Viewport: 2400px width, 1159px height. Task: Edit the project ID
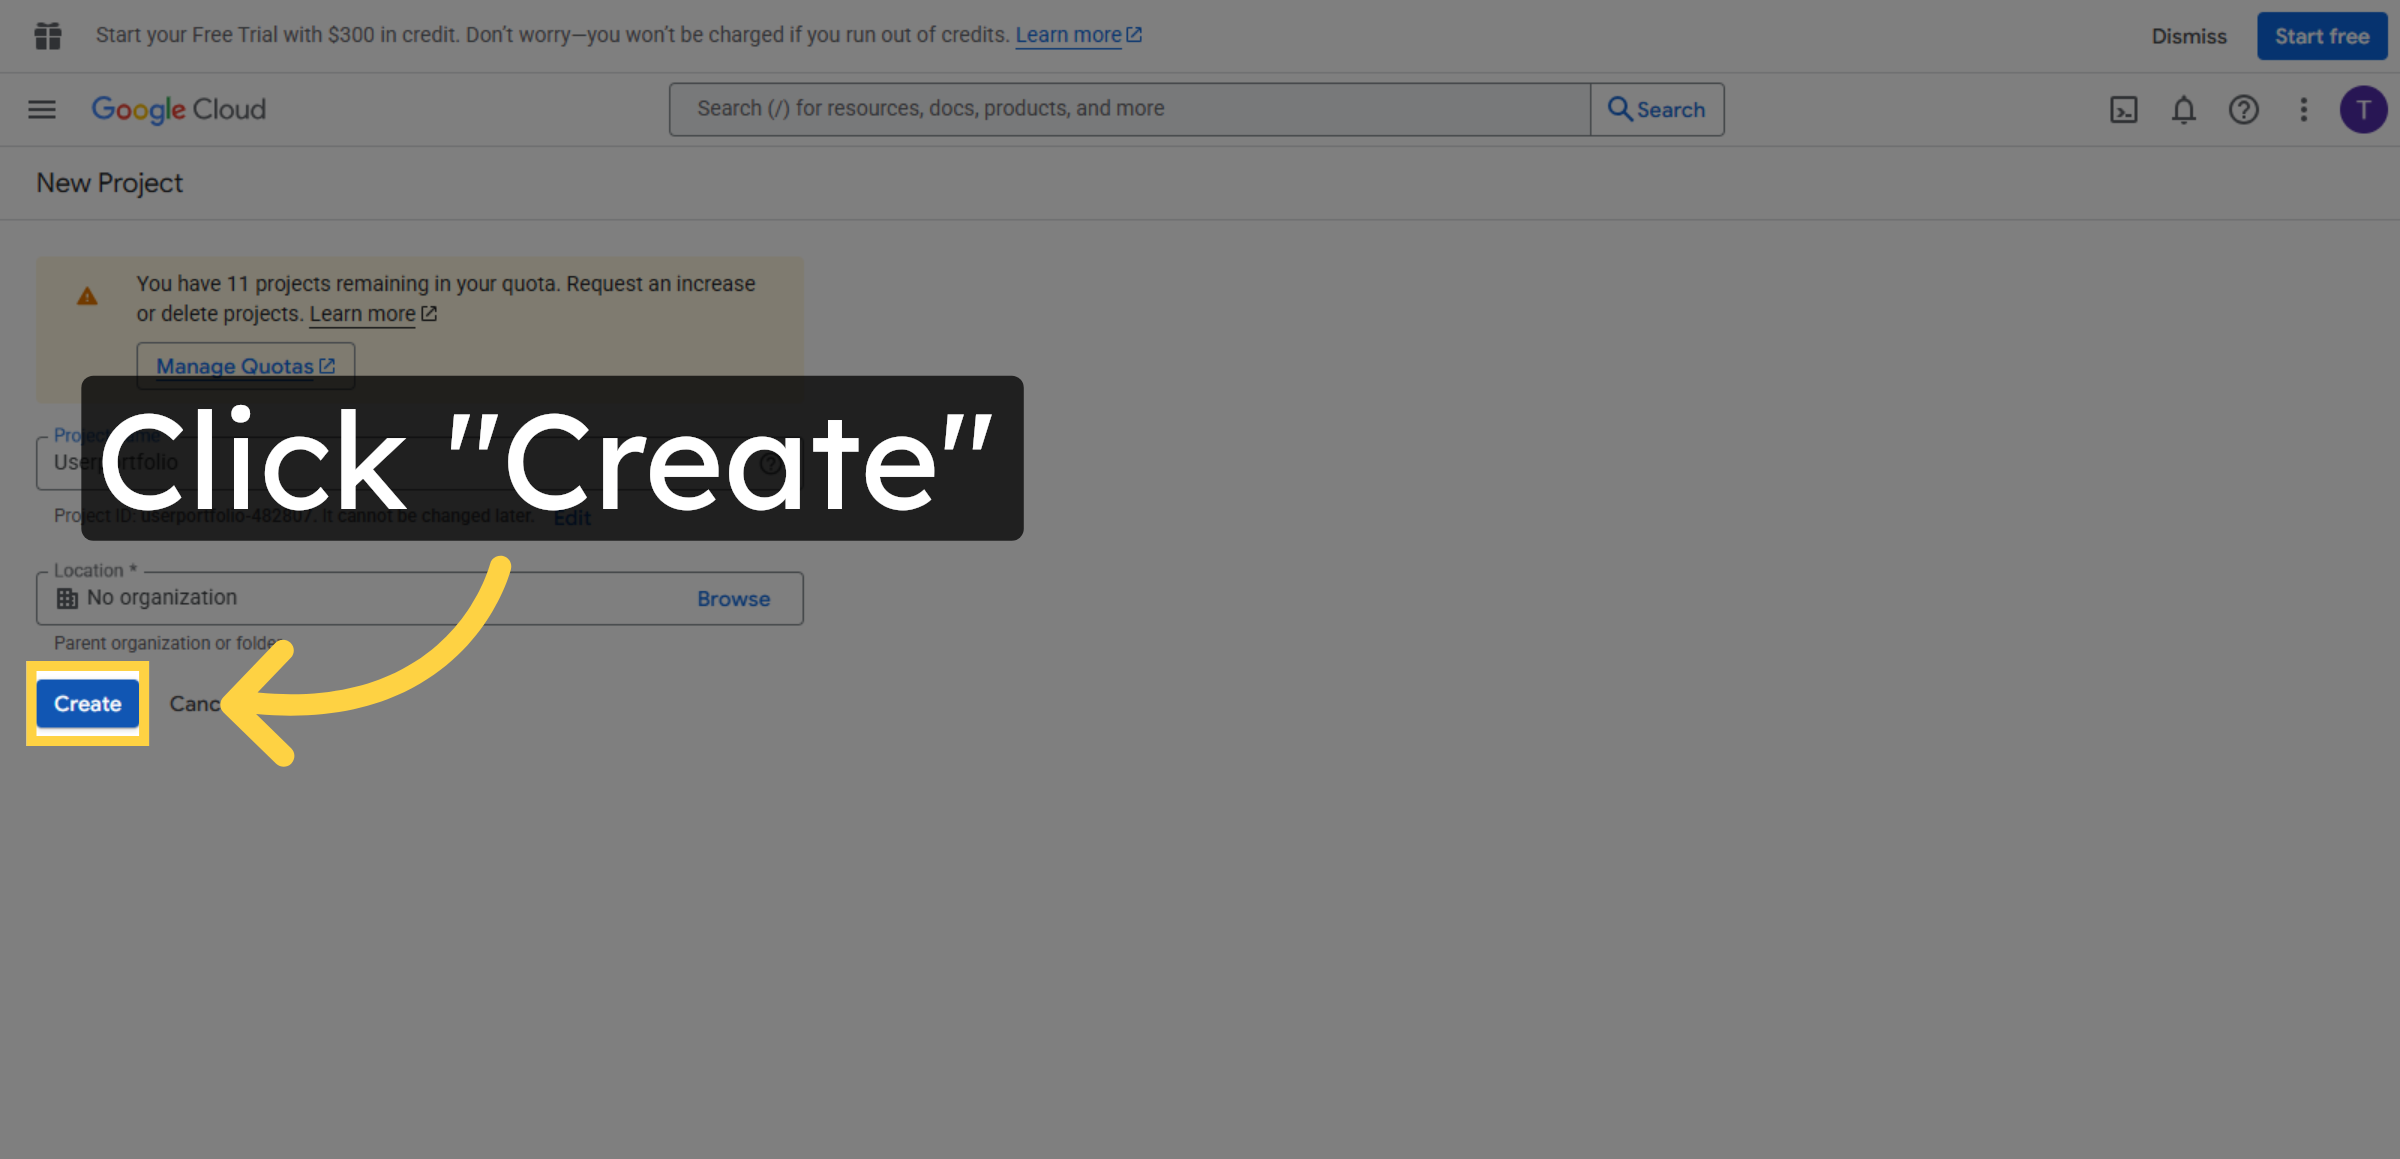tap(572, 517)
